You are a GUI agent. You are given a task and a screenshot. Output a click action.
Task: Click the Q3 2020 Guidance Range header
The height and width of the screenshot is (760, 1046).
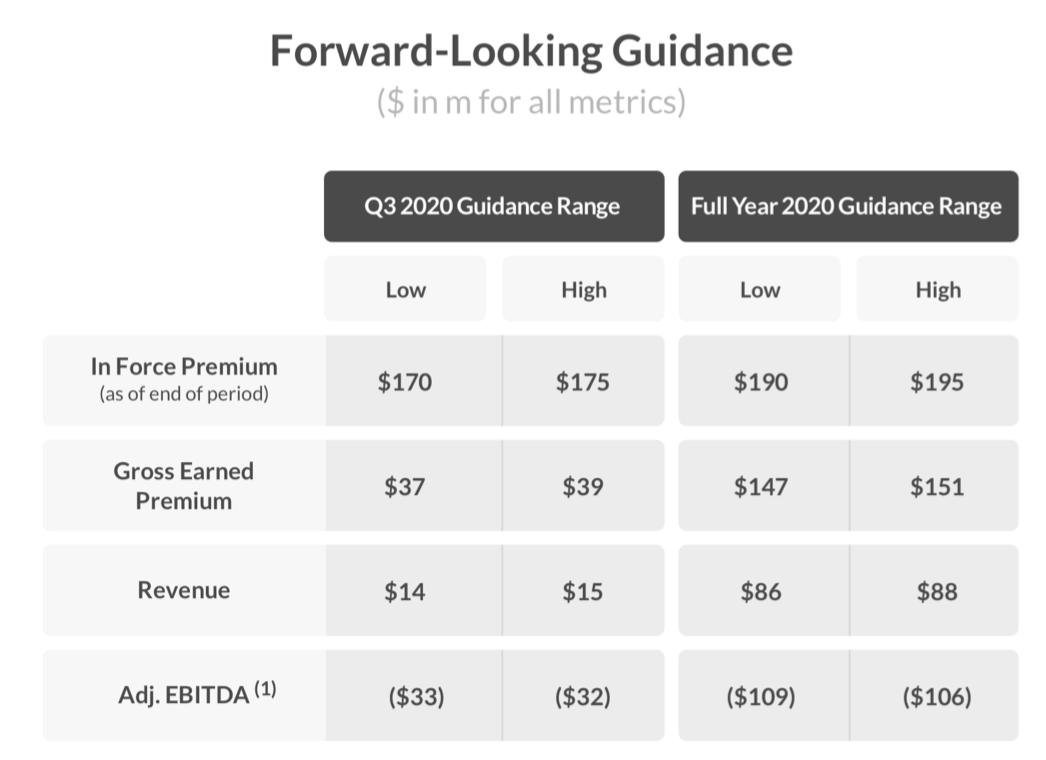493,207
